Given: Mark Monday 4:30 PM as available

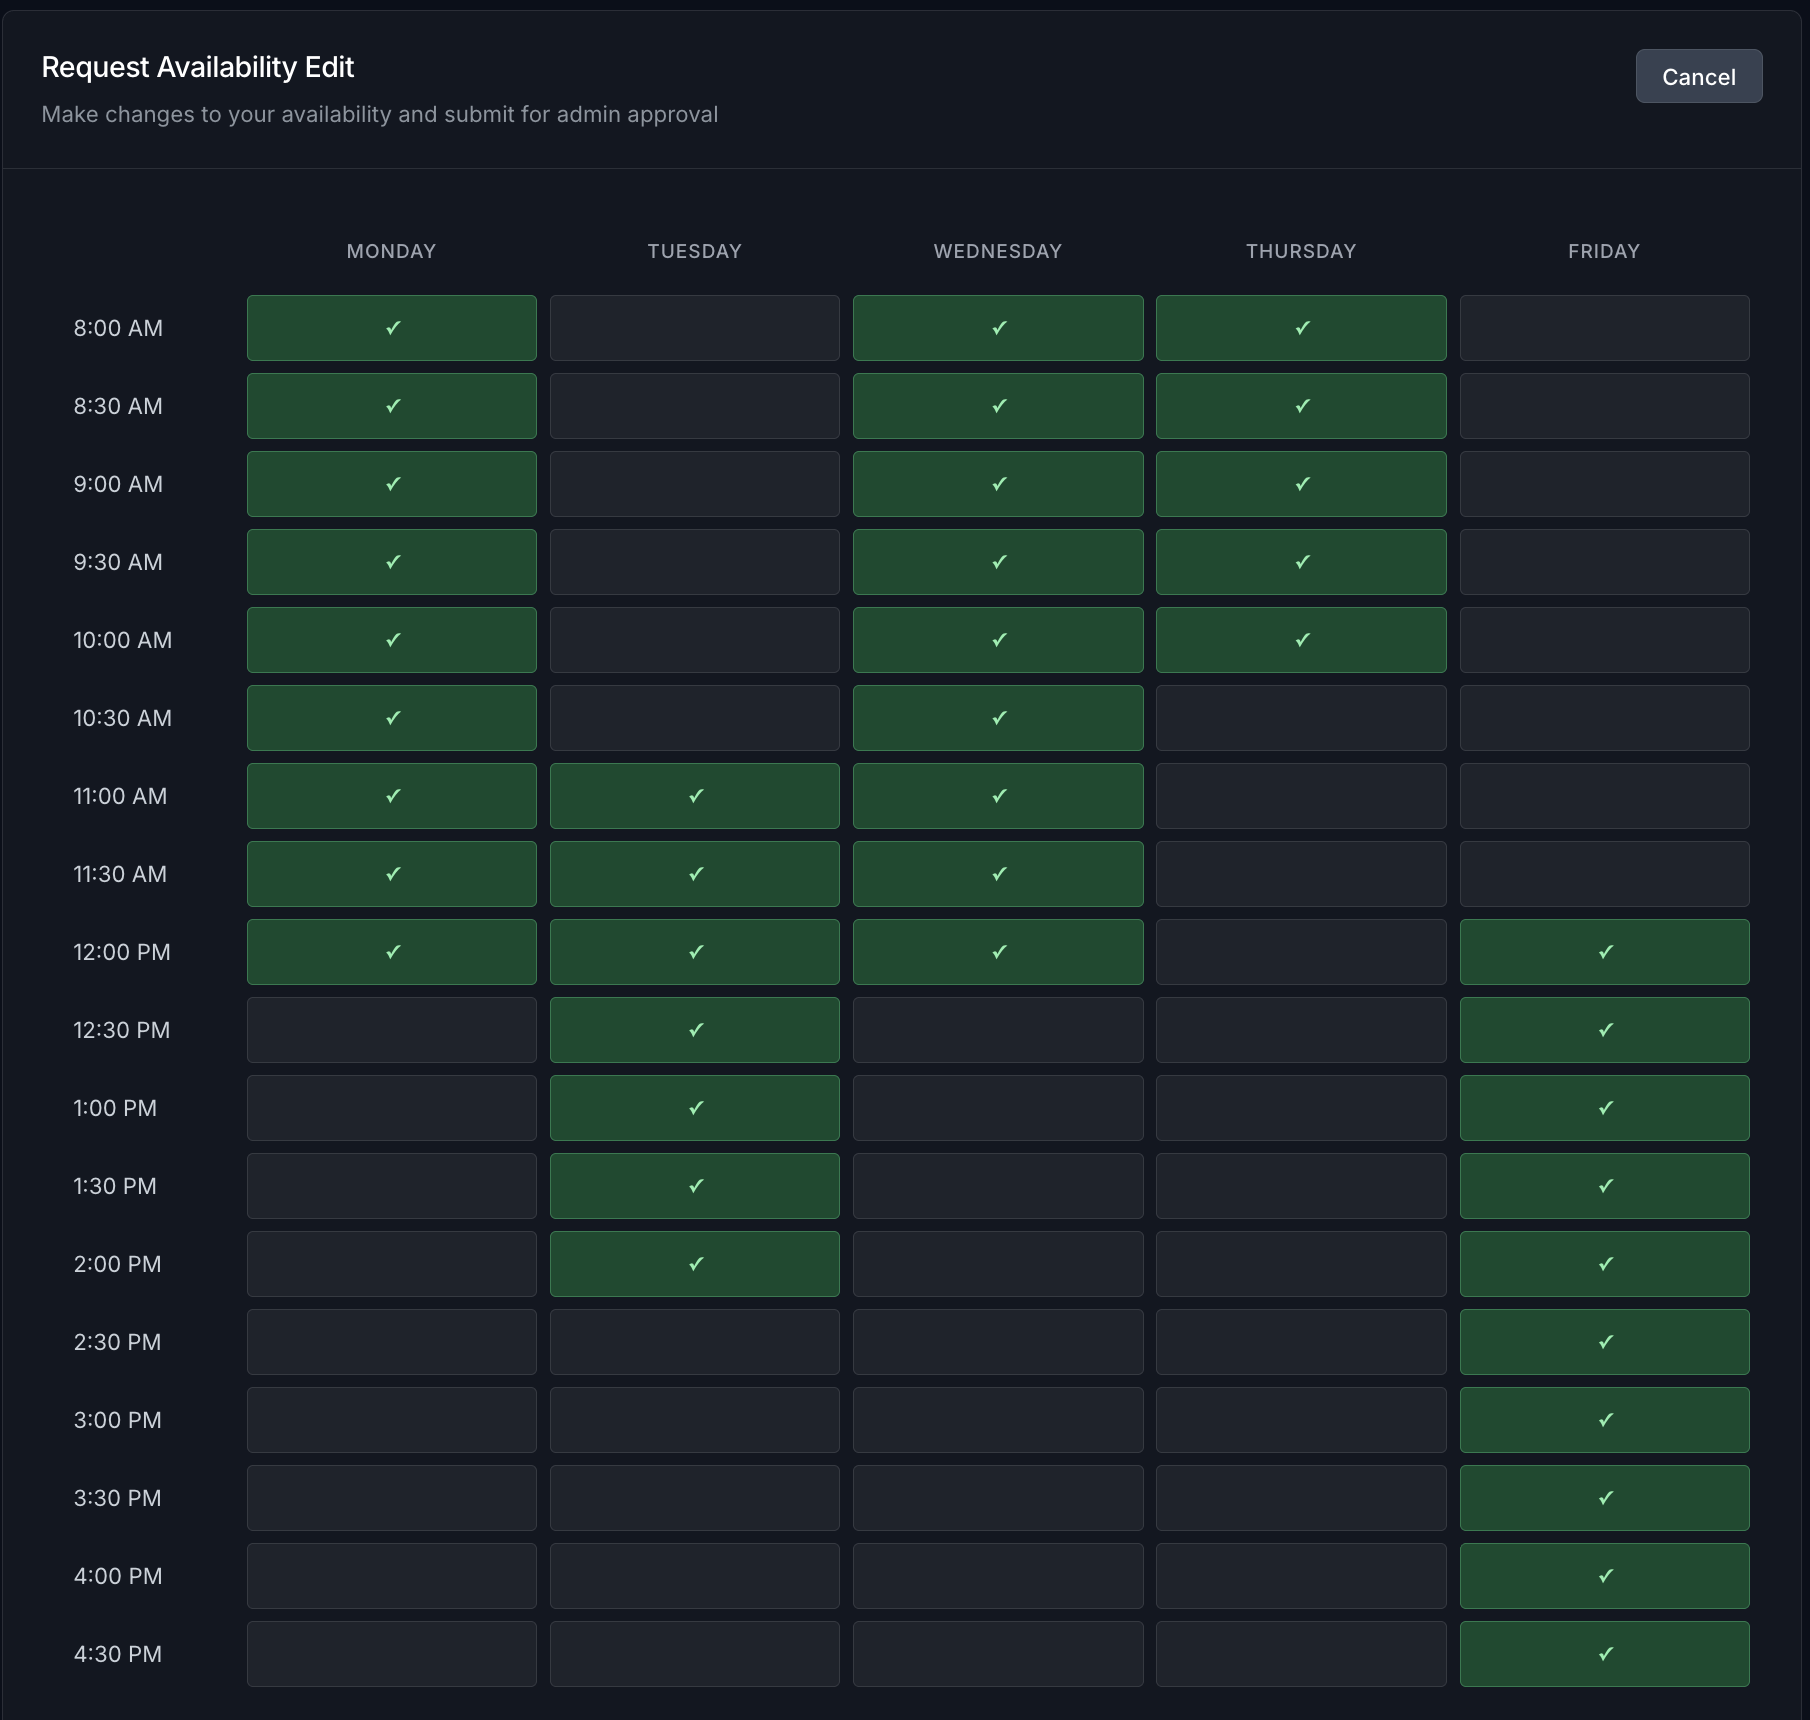Looking at the screenshot, I should tap(391, 1654).
